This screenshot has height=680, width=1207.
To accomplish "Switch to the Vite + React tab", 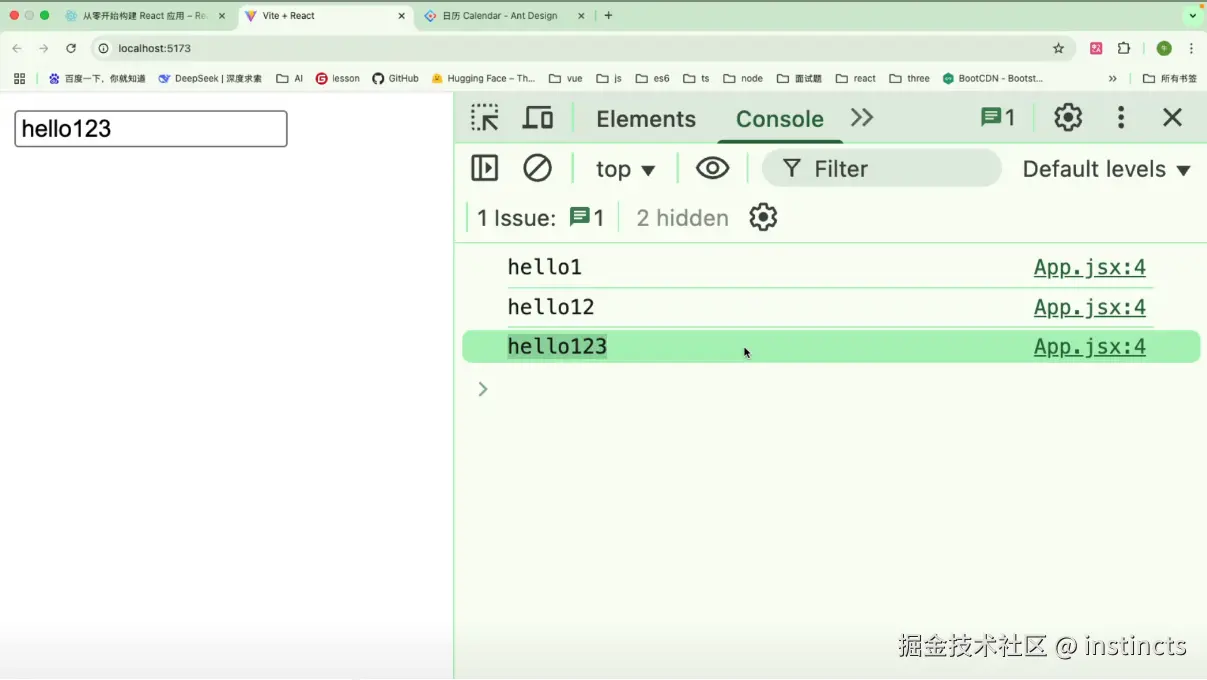I will pyautogui.click(x=326, y=16).
